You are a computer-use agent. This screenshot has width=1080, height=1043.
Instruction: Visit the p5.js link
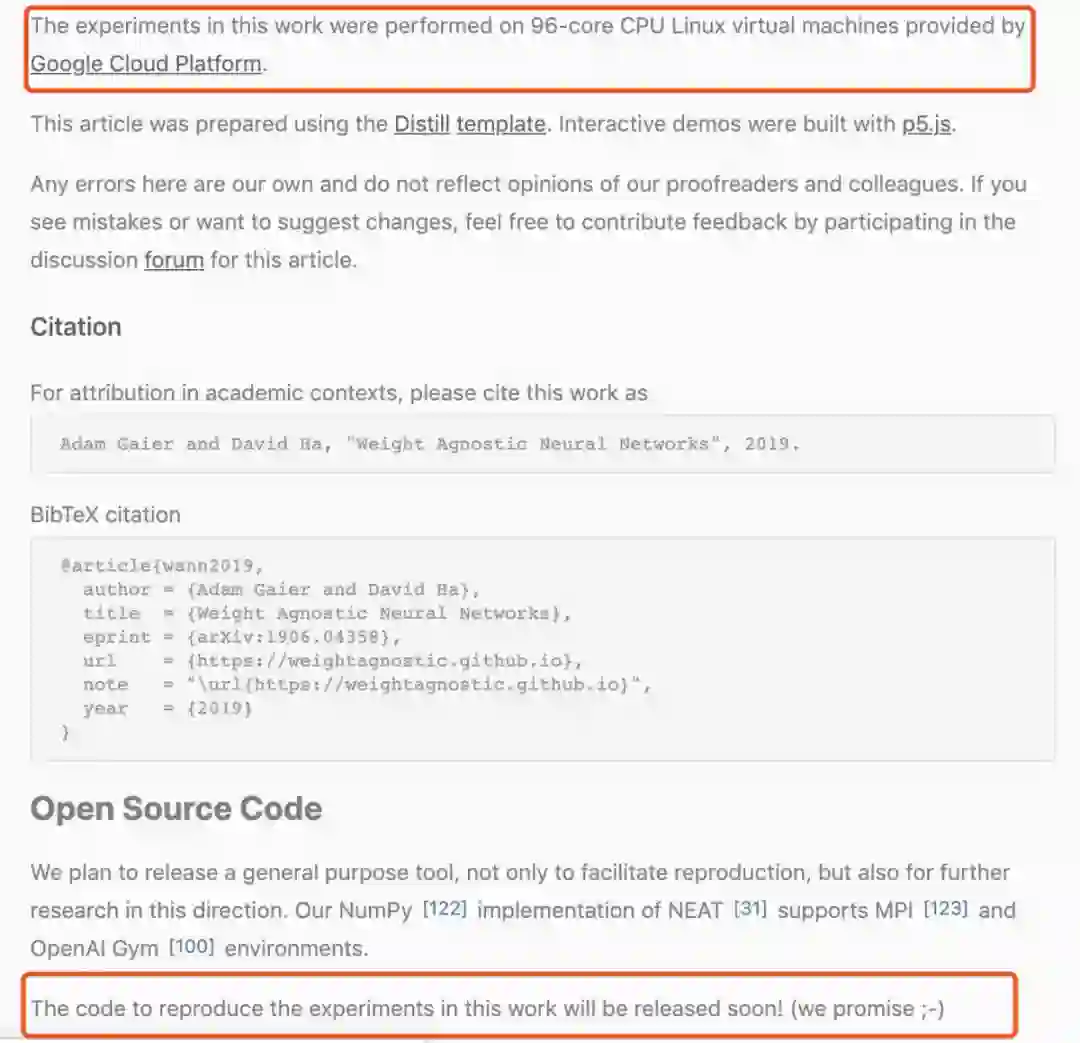(926, 125)
